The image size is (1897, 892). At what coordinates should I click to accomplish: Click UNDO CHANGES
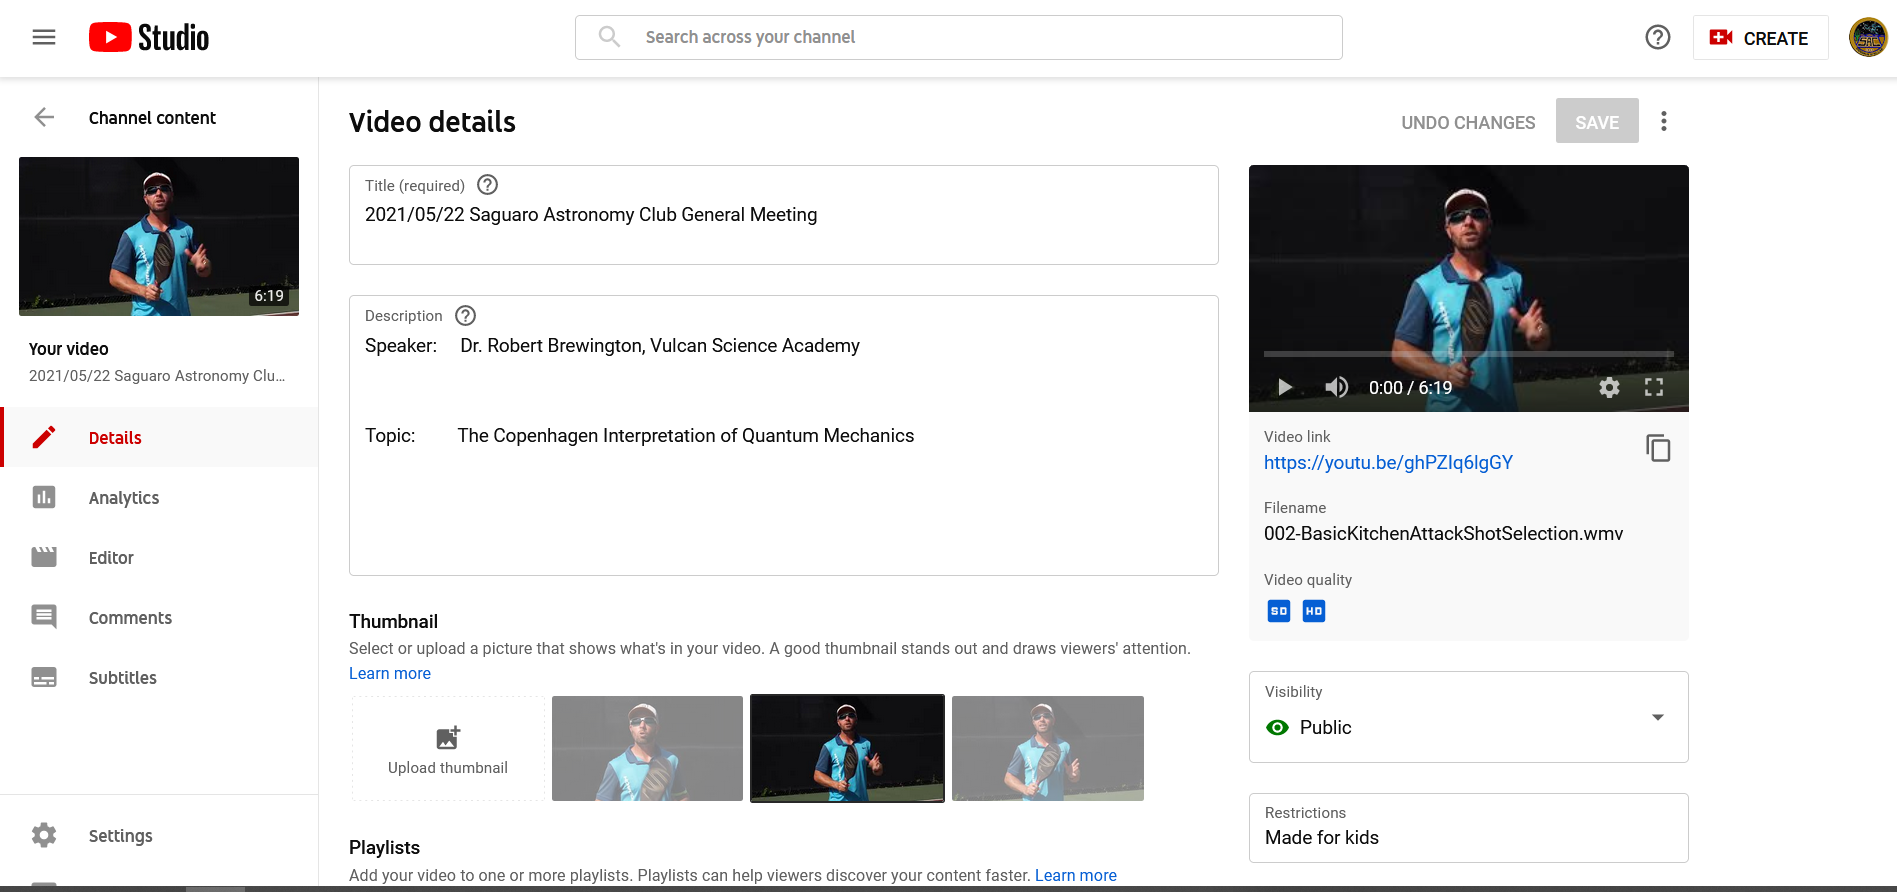[1468, 122]
